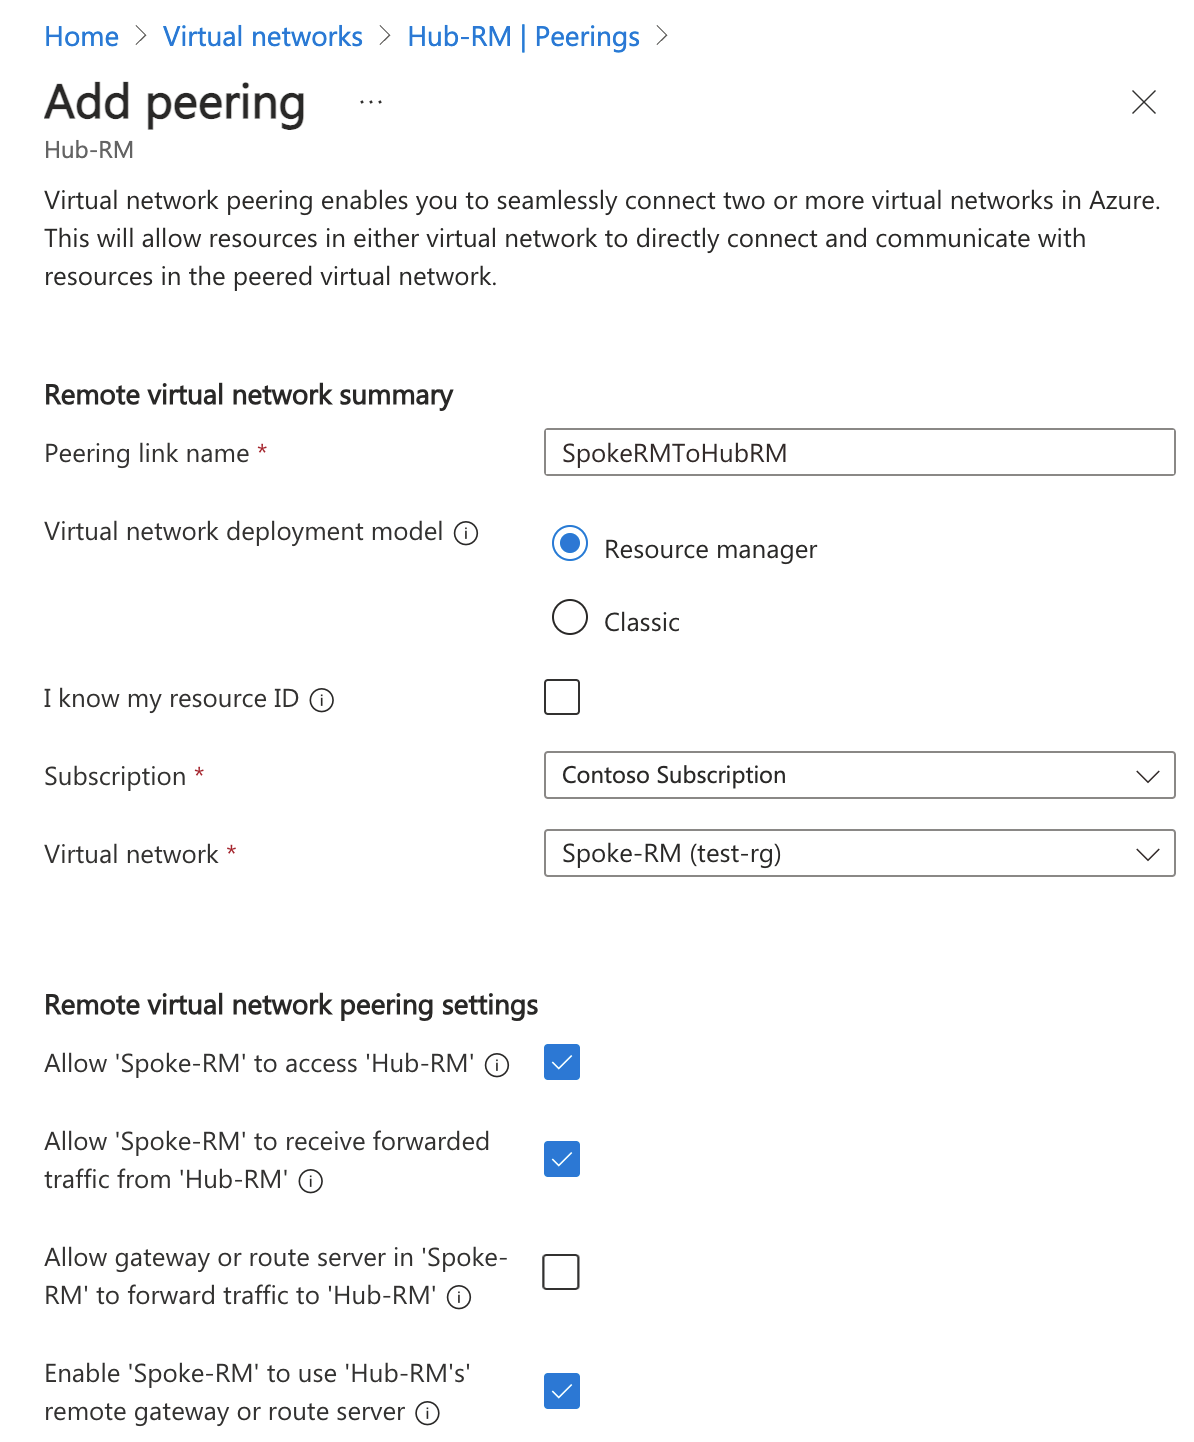Enable gateway or route server forwarding checkbox
The height and width of the screenshot is (1442, 1194).
561,1272
